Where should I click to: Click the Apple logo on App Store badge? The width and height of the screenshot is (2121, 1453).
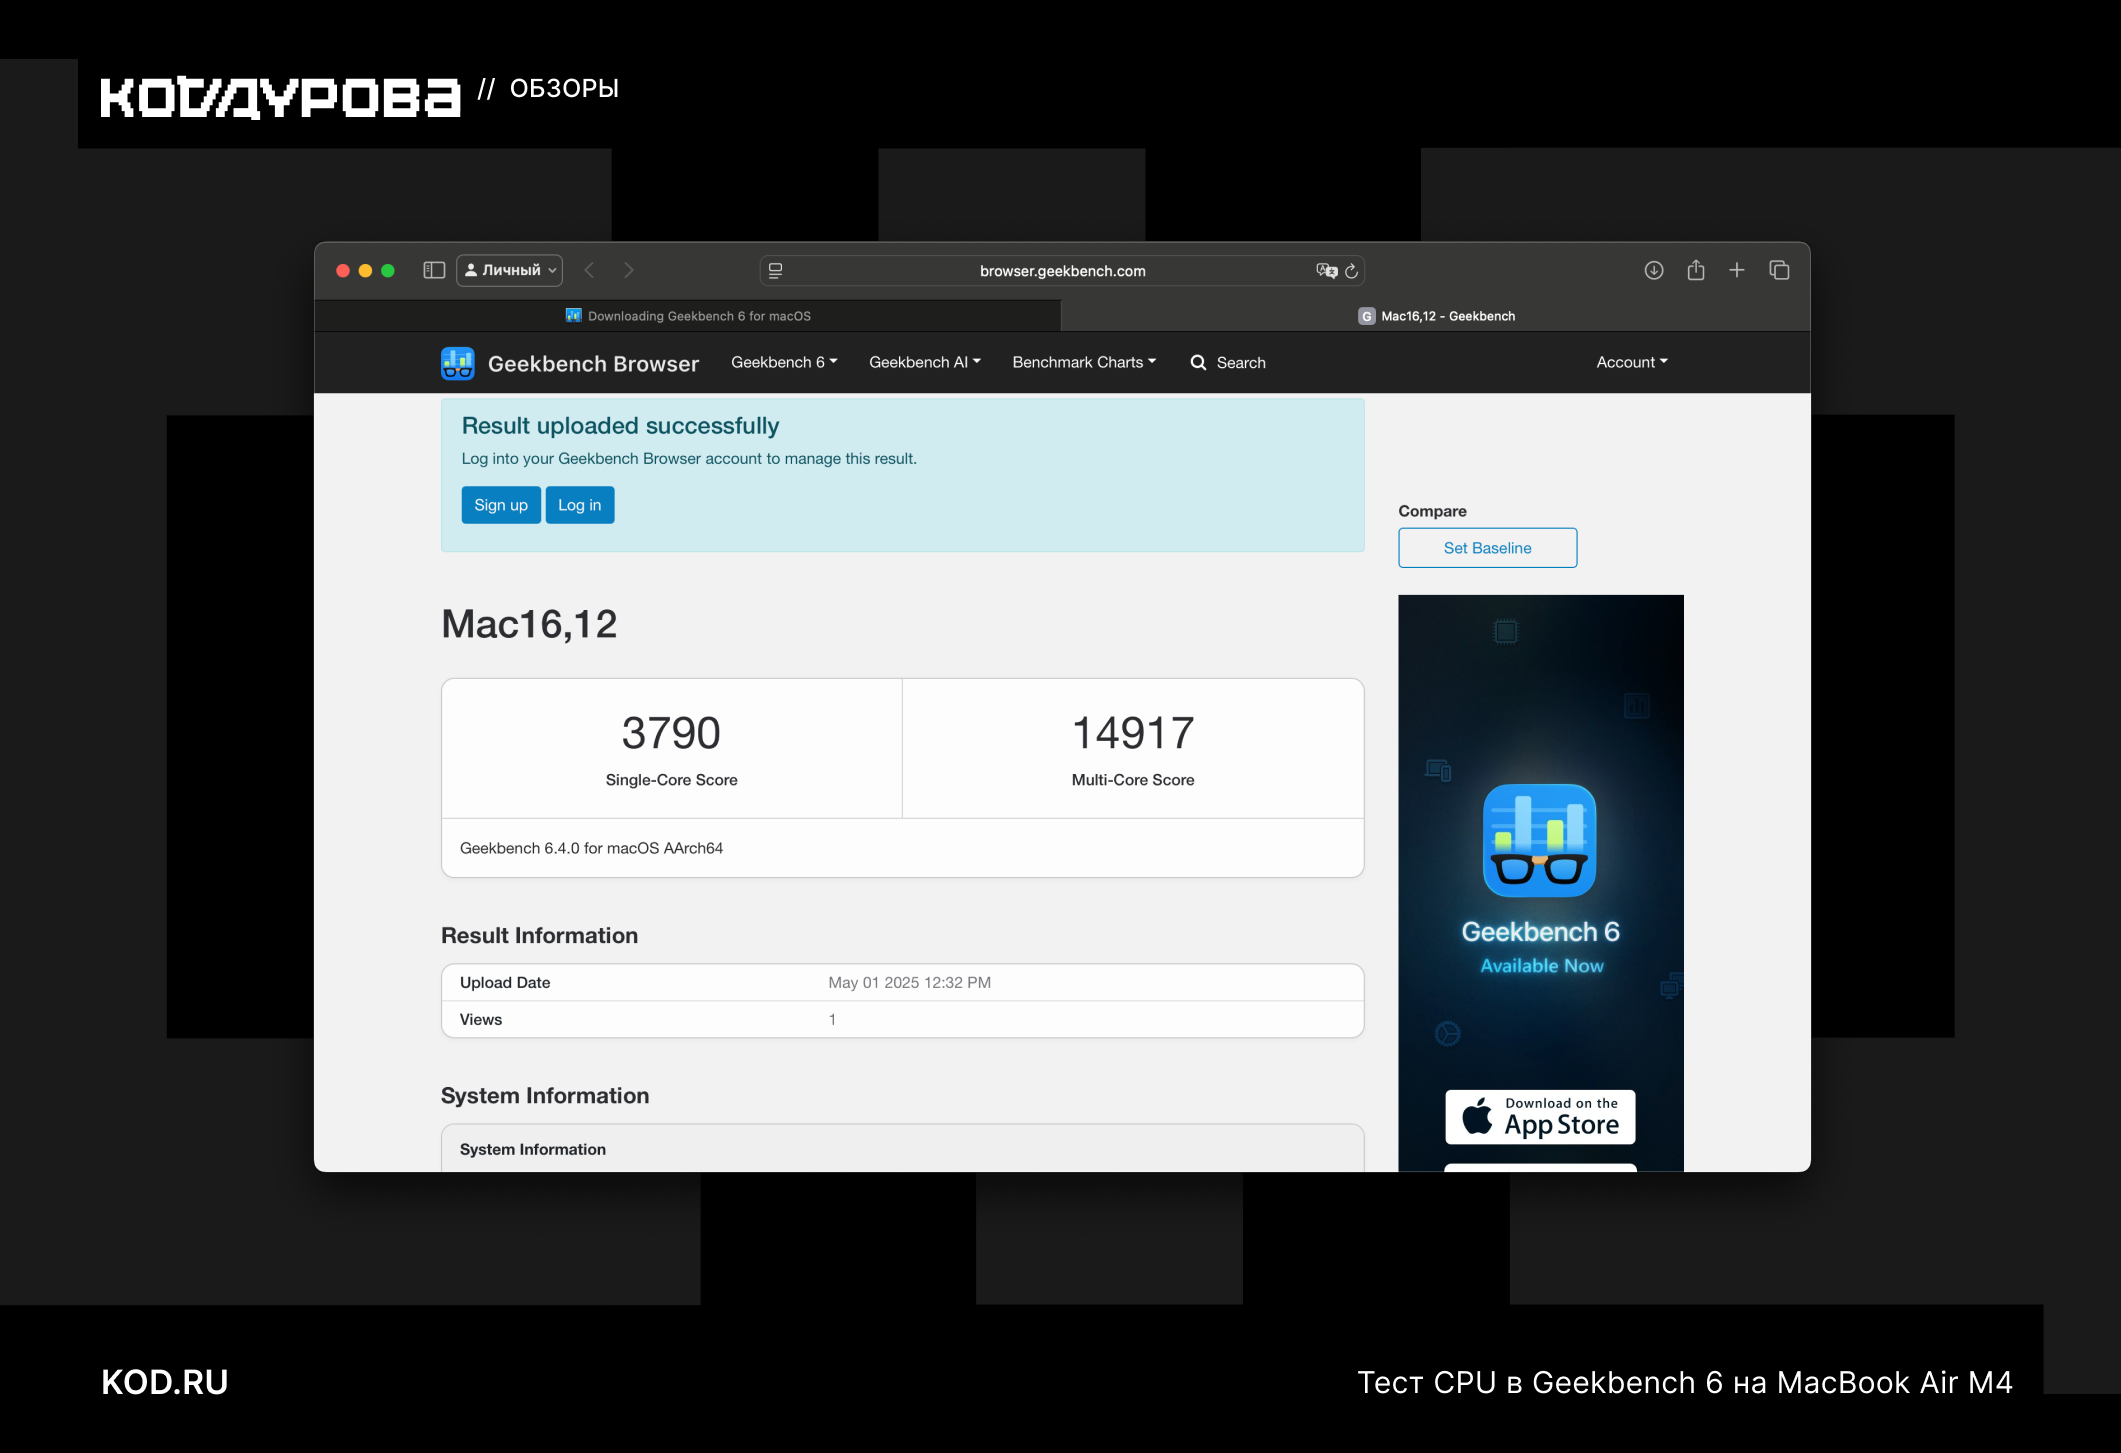(1477, 1116)
